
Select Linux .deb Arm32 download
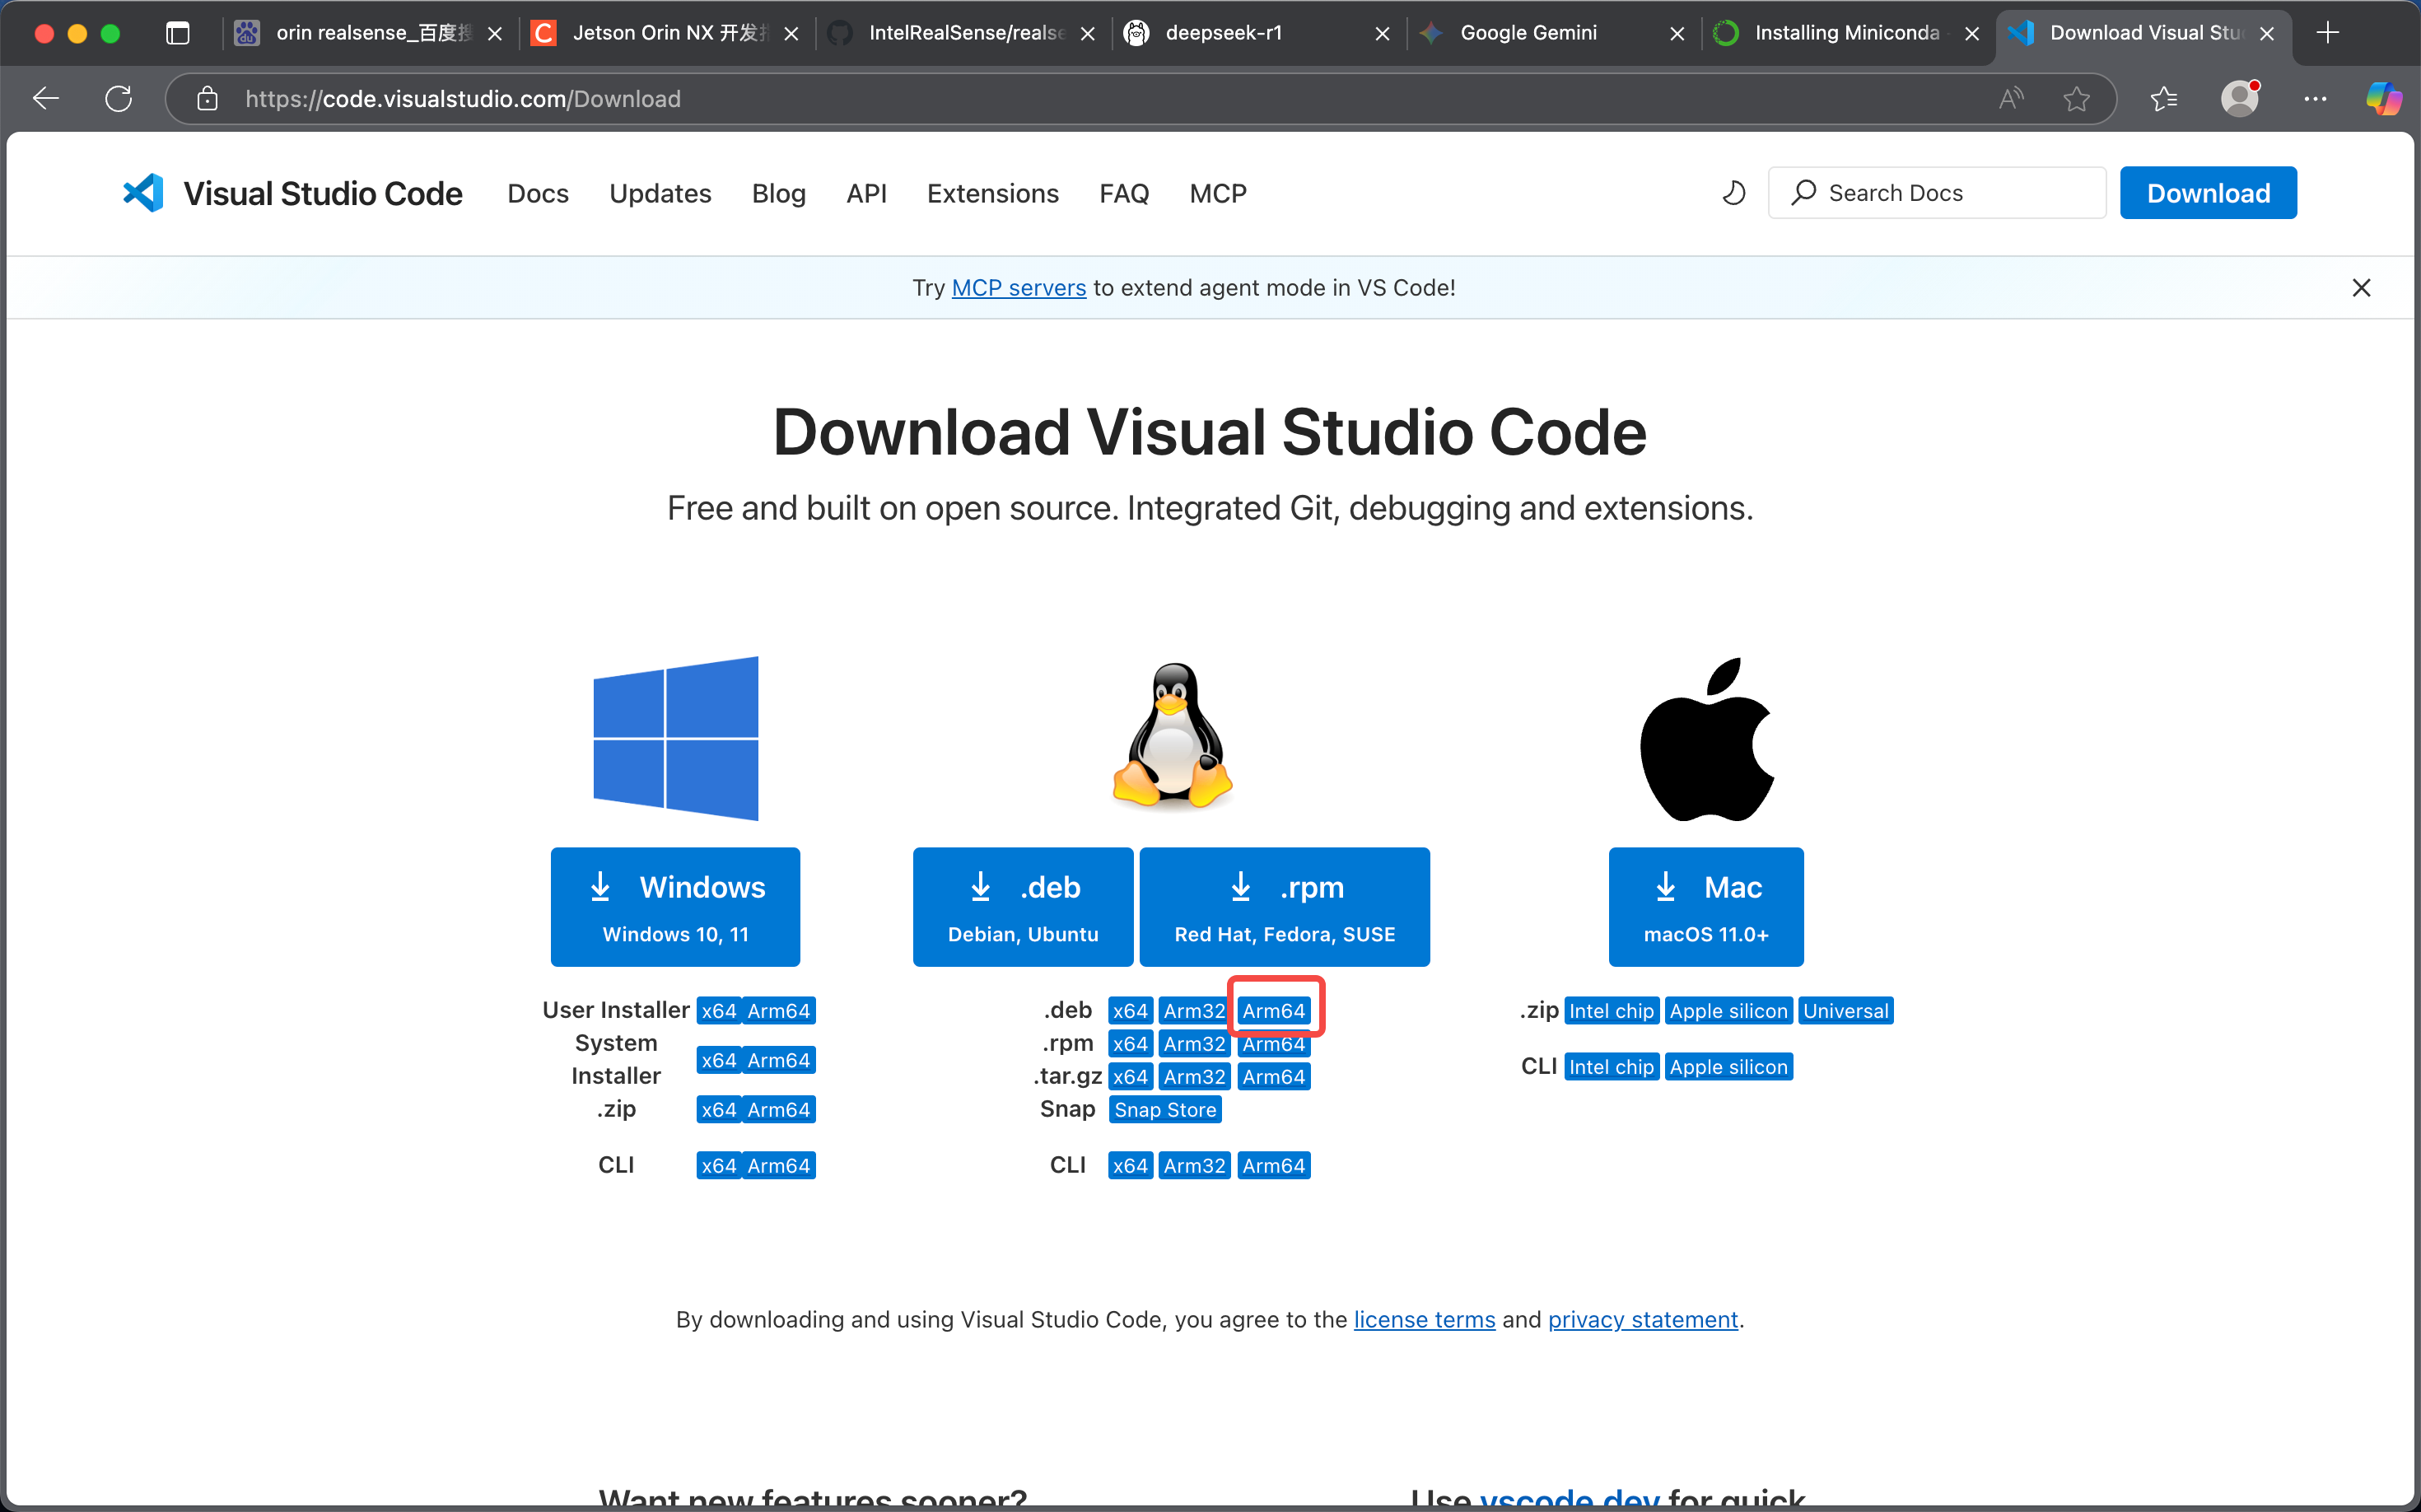(x=1195, y=1011)
